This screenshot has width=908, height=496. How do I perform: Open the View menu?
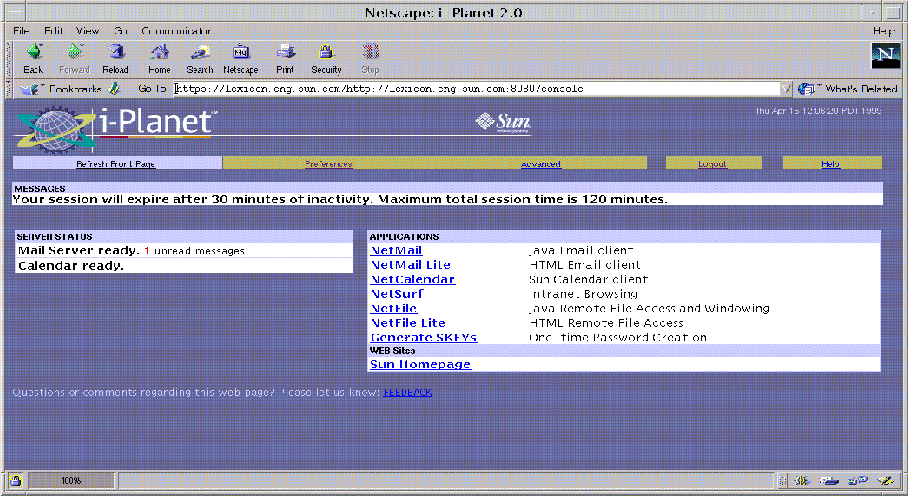pos(87,31)
